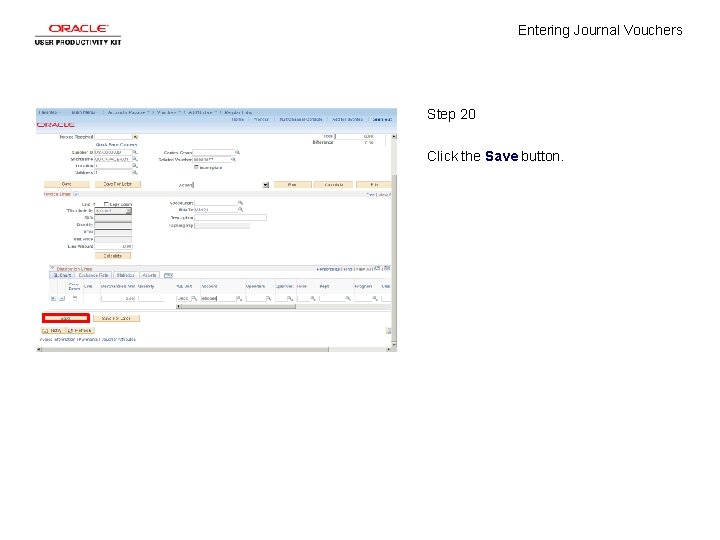720x540 pixels.
Task: Click the Calculate button under Line Amount
Action: [113, 256]
